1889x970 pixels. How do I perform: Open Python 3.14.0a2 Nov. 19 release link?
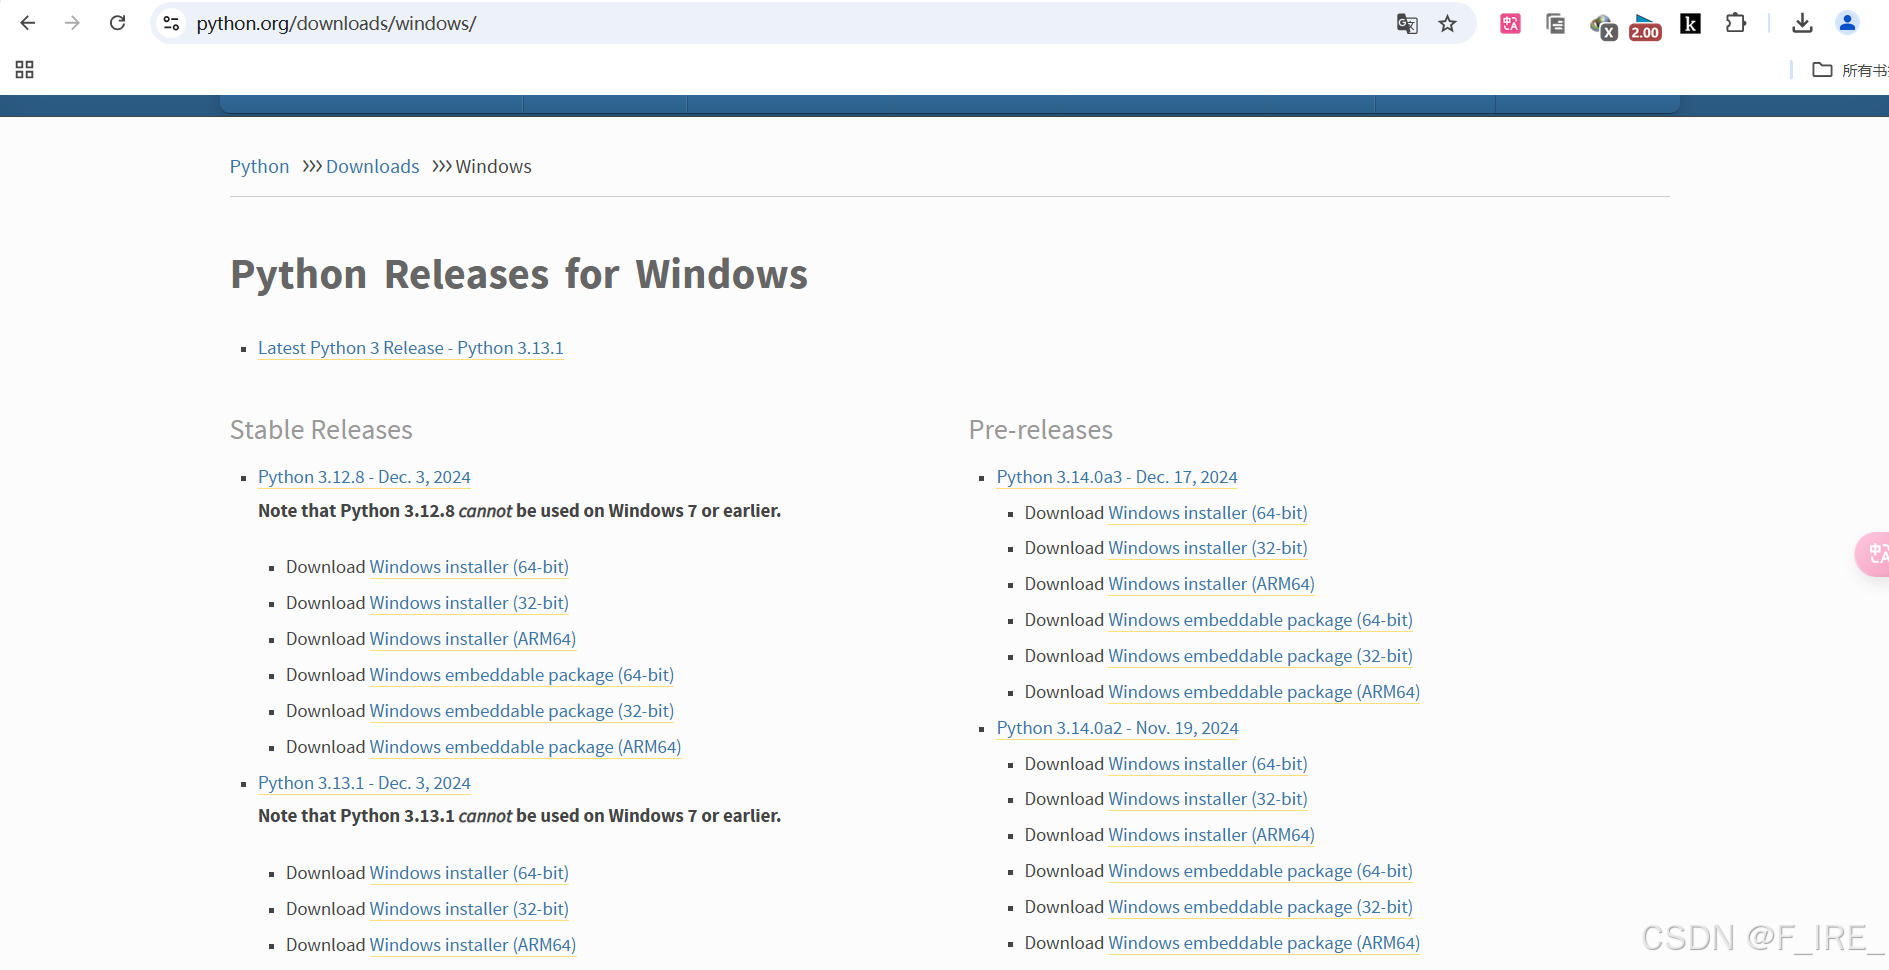coord(1118,728)
